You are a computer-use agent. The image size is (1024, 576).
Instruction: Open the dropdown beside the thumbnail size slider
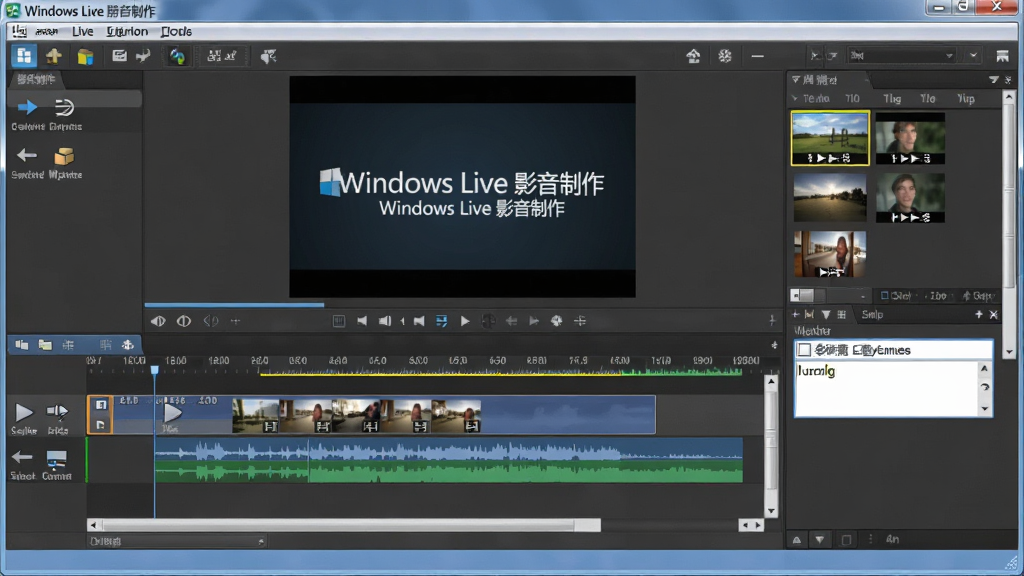coord(862,296)
